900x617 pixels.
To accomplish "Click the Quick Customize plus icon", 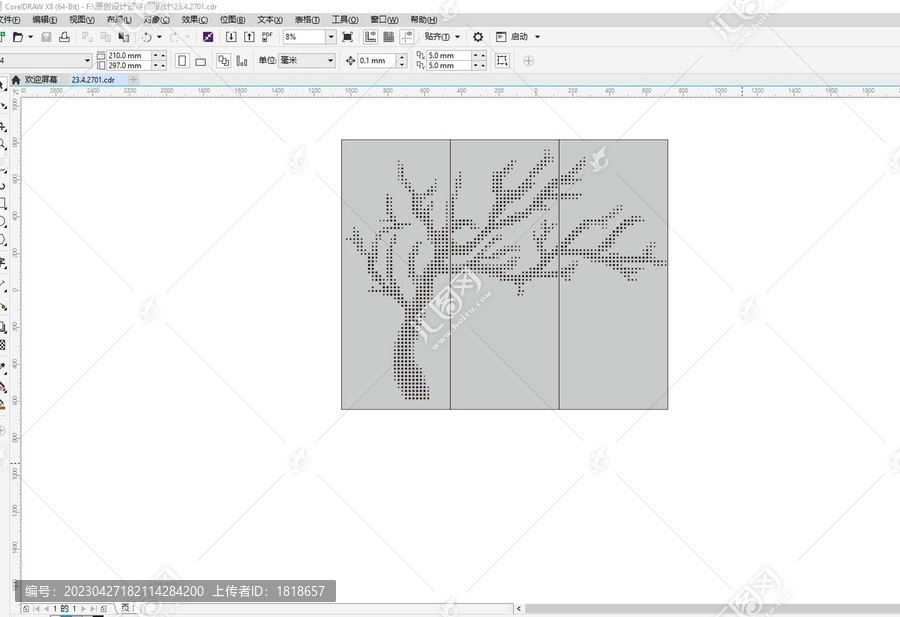I will point(529,61).
